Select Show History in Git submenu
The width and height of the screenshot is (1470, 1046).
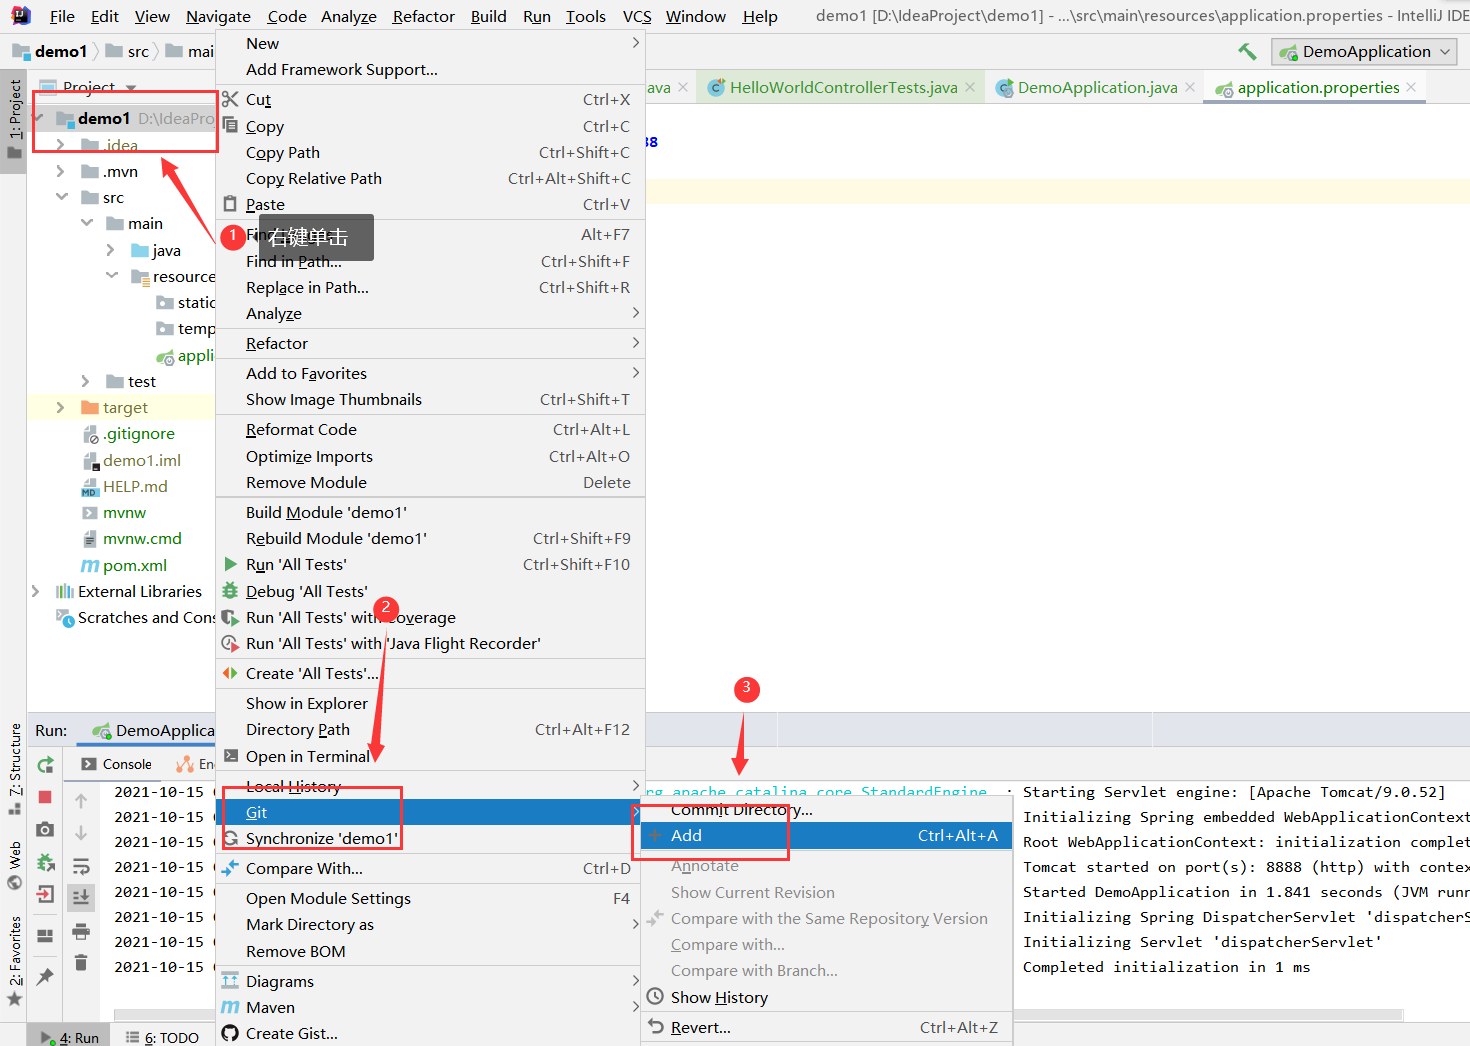click(827, 997)
